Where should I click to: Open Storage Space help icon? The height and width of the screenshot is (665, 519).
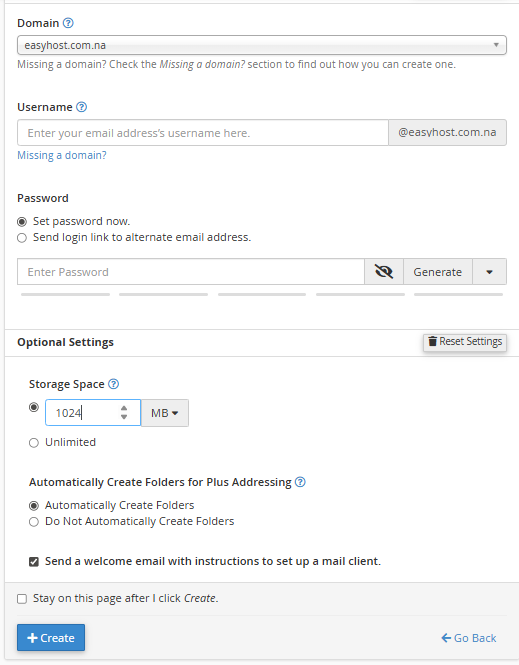pos(113,384)
